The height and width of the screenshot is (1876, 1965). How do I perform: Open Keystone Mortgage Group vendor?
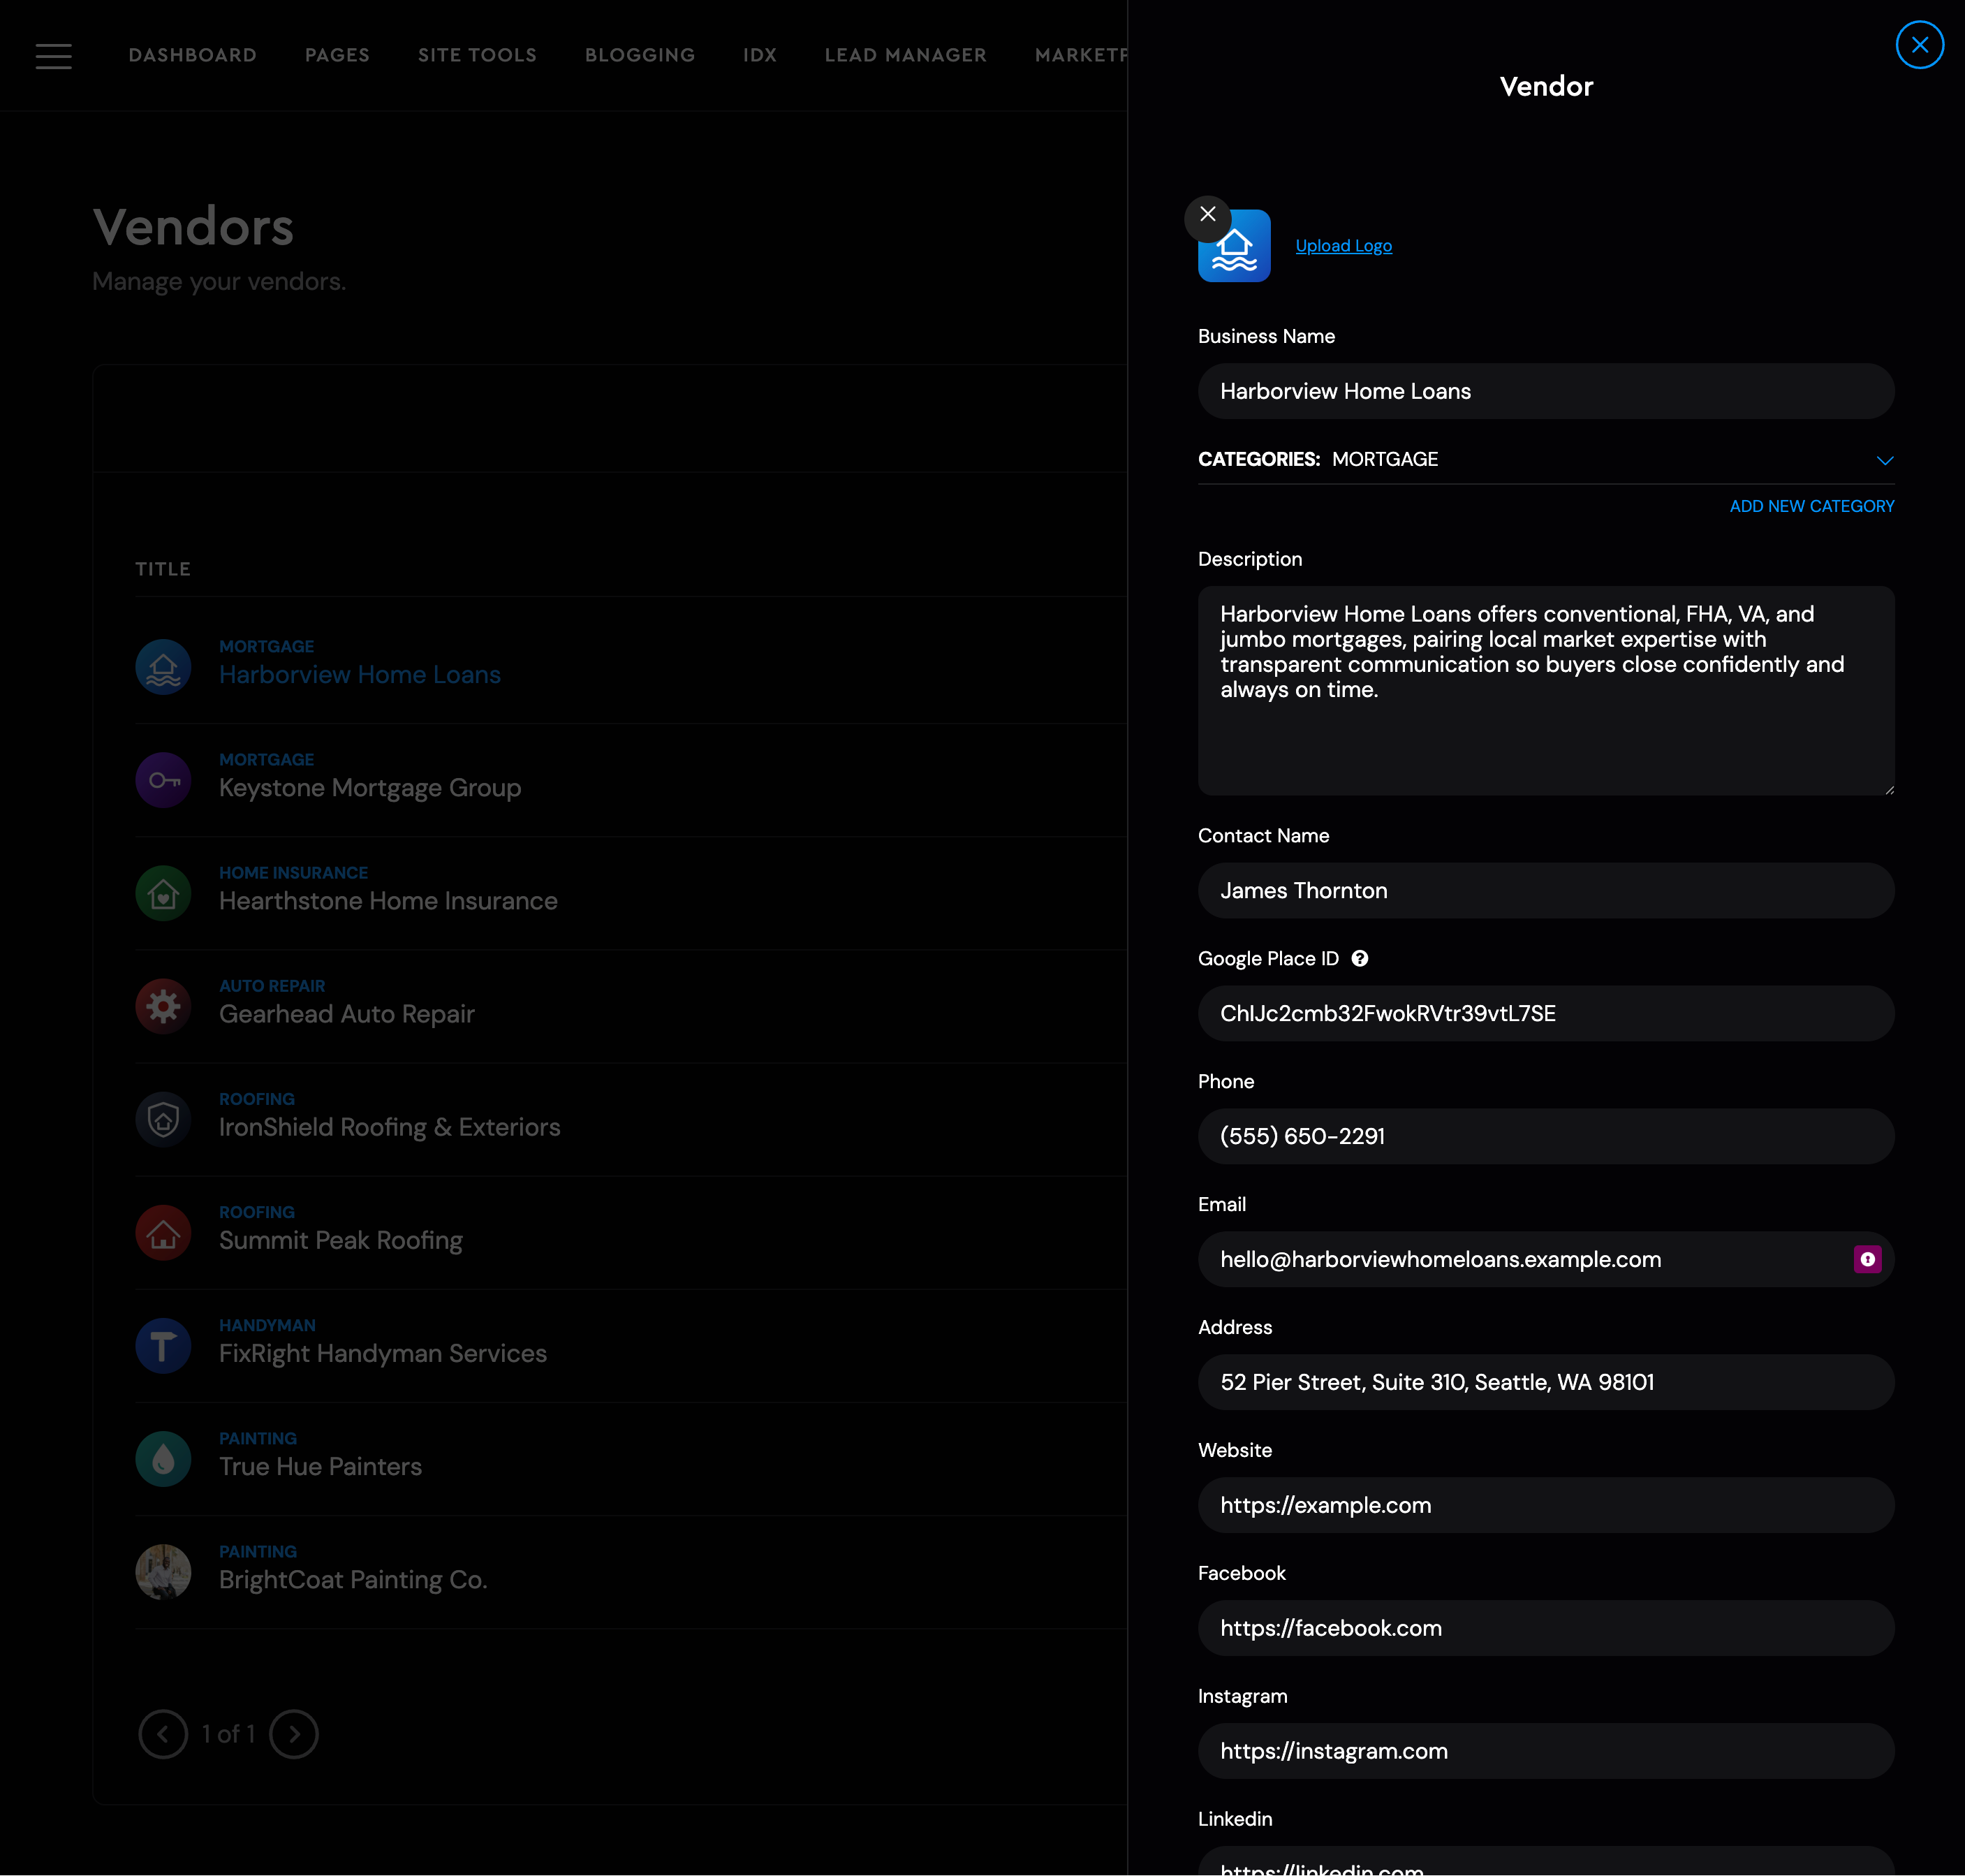click(370, 788)
